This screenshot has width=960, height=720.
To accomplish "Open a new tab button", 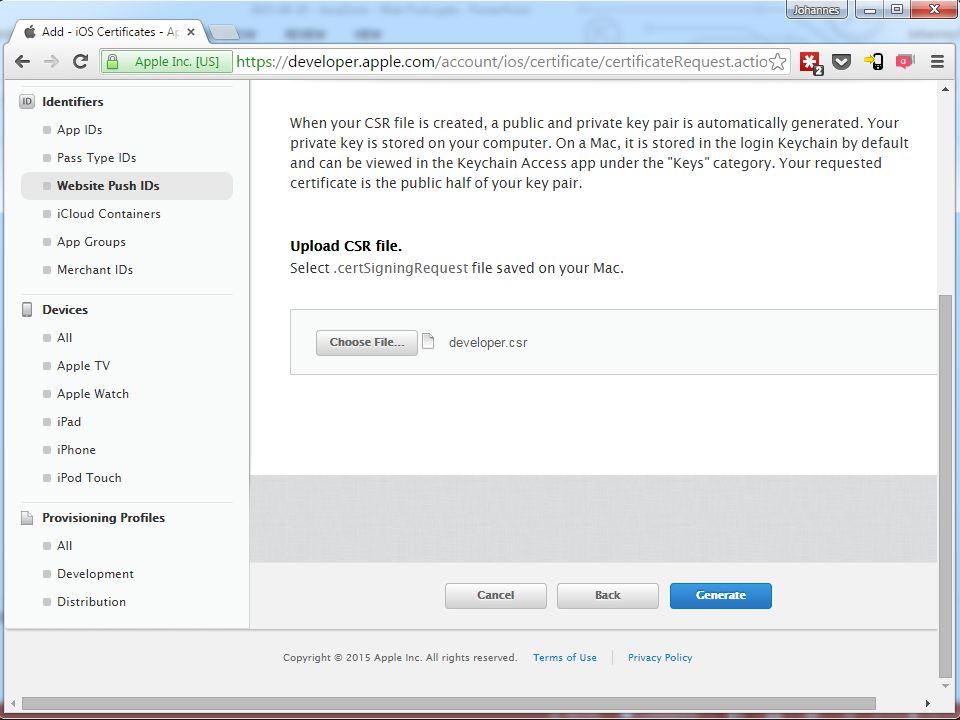I will (x=223, y=32).
